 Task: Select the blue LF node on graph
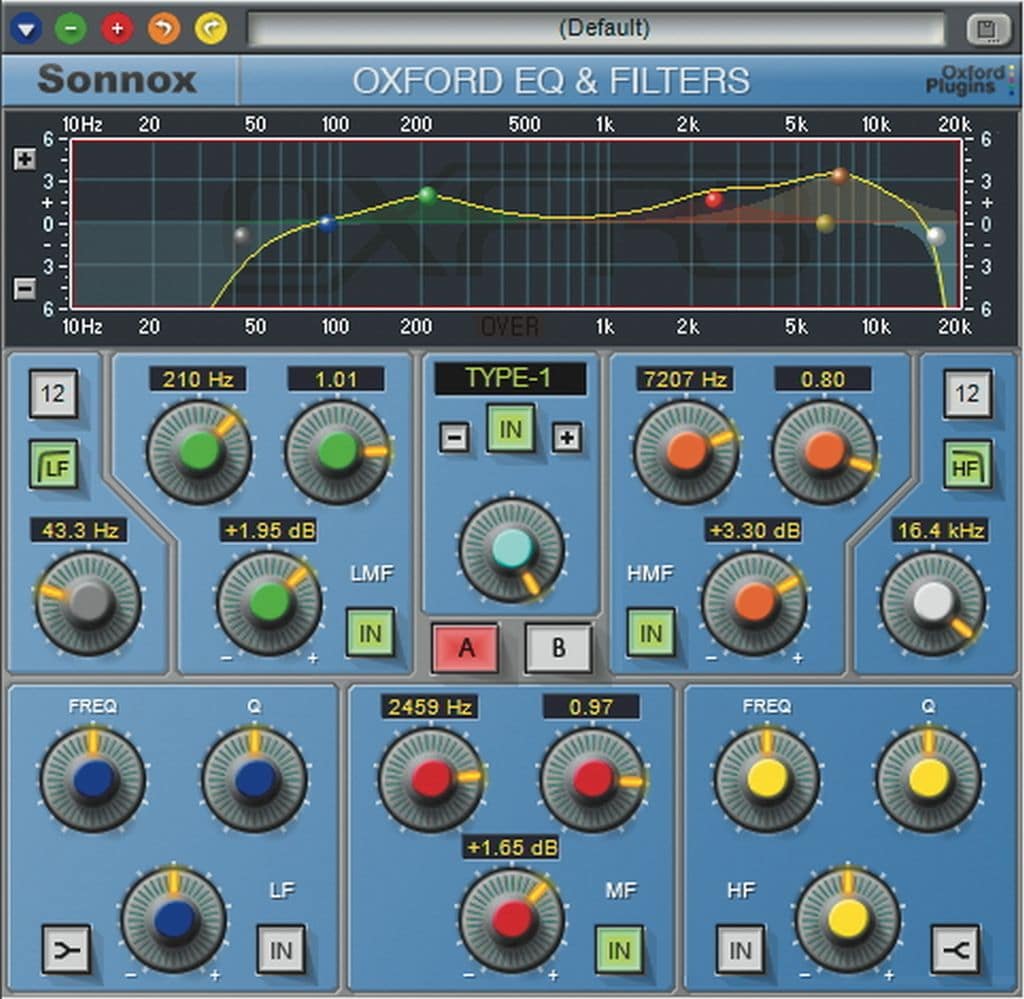(x=328, y=224)
